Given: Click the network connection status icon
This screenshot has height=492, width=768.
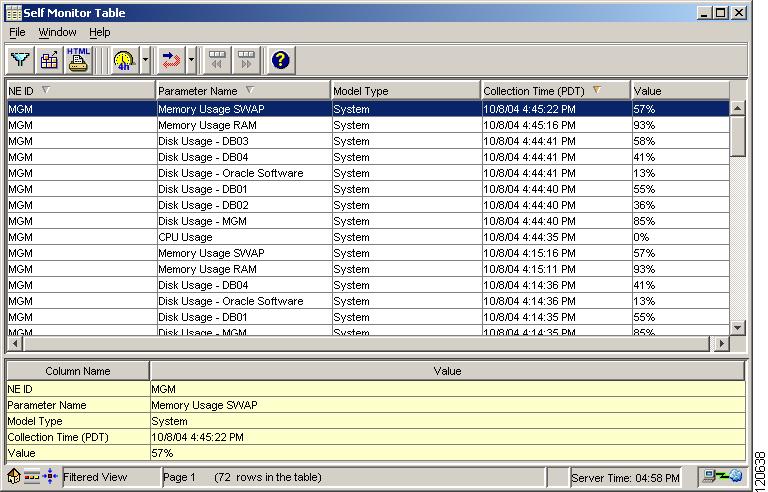Looking at the screenshot, I should [x=723, y=476].
